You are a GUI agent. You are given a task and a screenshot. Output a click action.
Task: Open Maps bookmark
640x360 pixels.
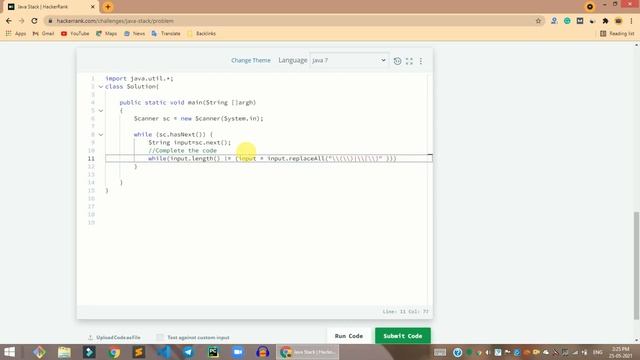pyautogui.click(x=107, y=33)
